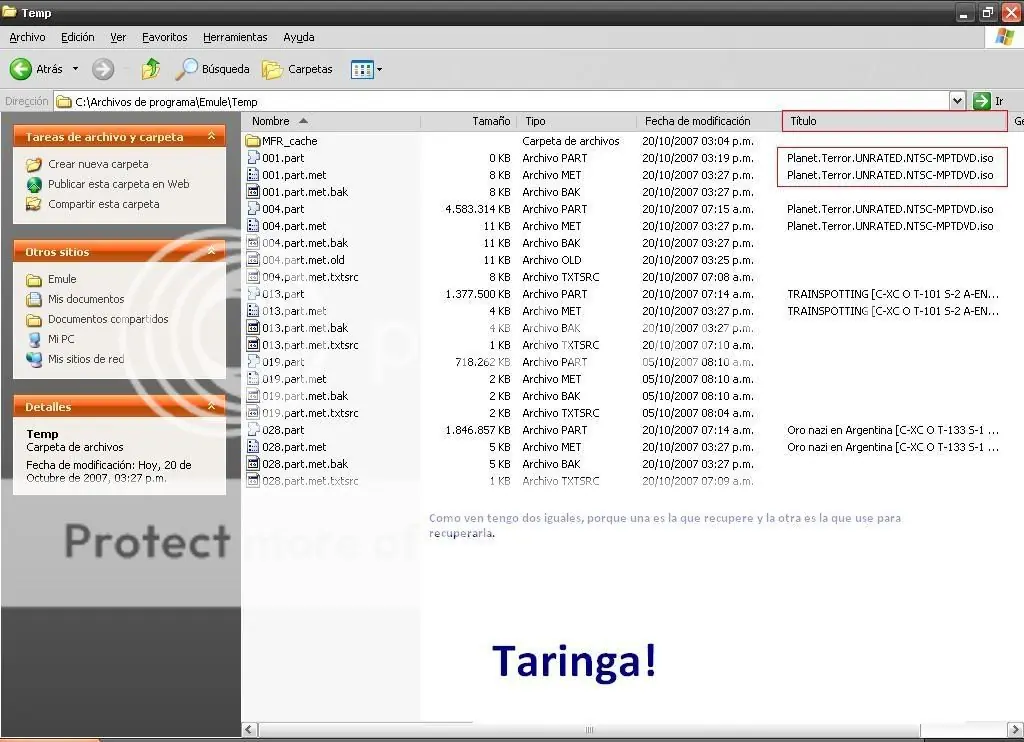This screenshot has width=1024, height=742.
Task: Open the Ayuda menu
Action: (x=298, y=37)
